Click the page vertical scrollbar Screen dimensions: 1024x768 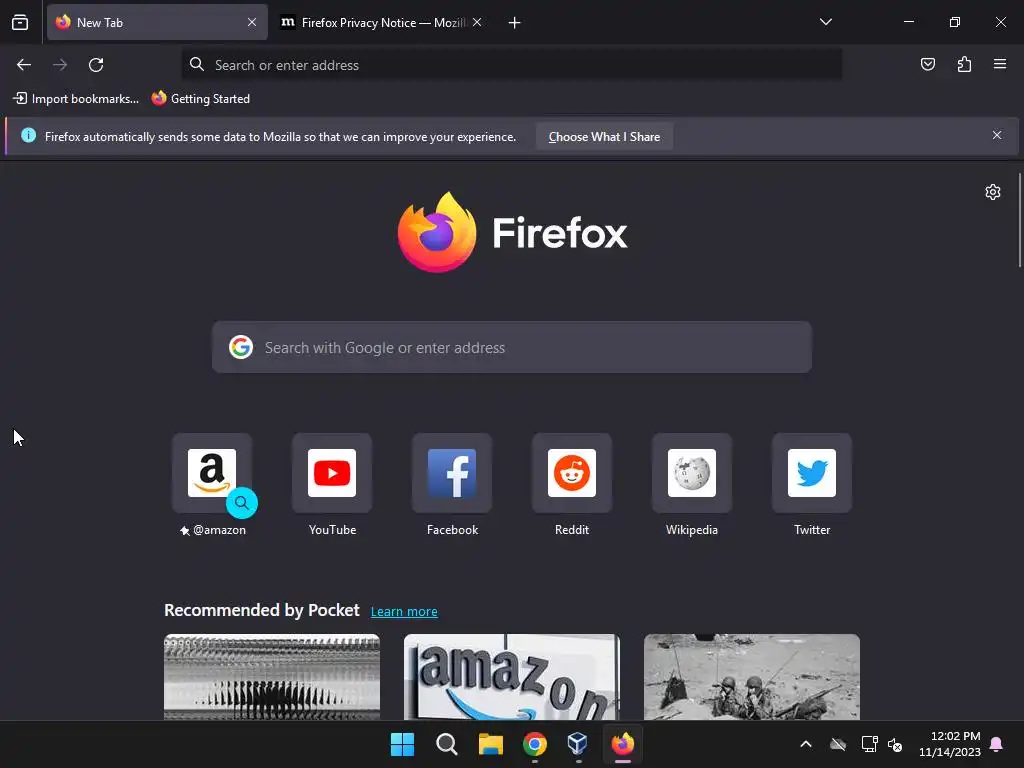(1019, 220)
